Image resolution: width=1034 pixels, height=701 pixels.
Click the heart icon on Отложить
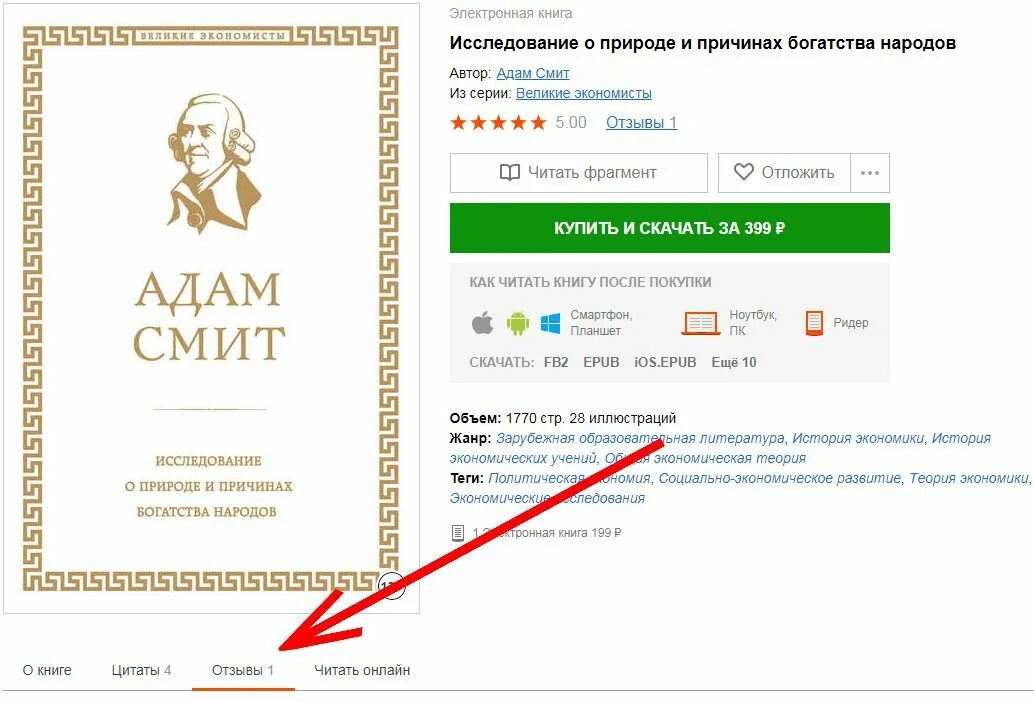click(744, 172)
